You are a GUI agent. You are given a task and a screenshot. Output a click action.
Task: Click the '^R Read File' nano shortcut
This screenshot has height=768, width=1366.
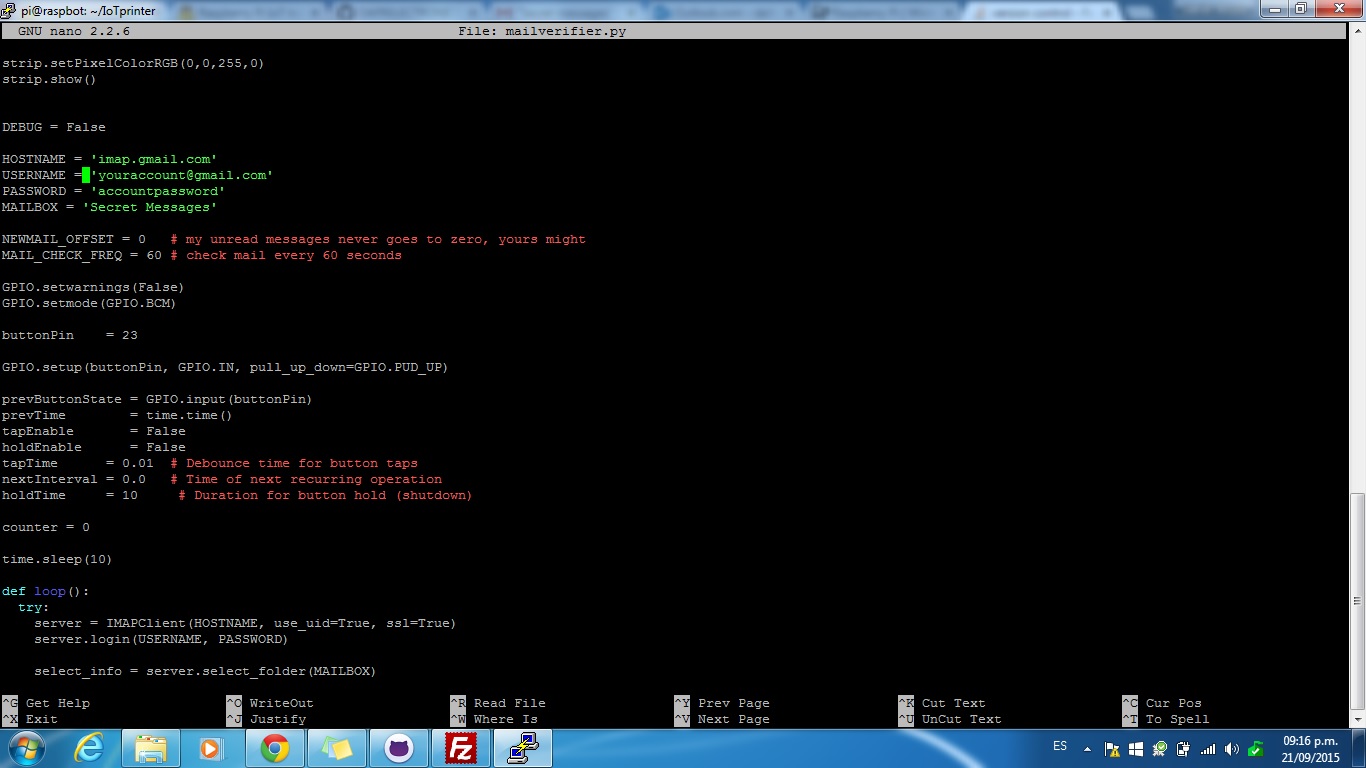pyautogui.click(x=498, y=703)
